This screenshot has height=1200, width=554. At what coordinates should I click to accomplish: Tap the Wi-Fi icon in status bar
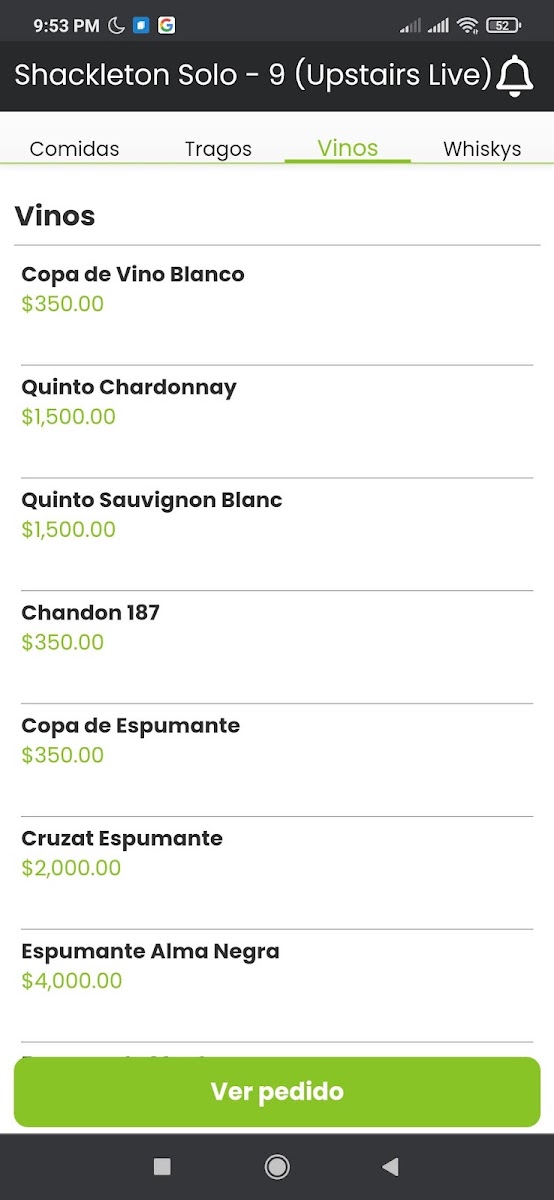pyautogui.click(x=467, y=26)
